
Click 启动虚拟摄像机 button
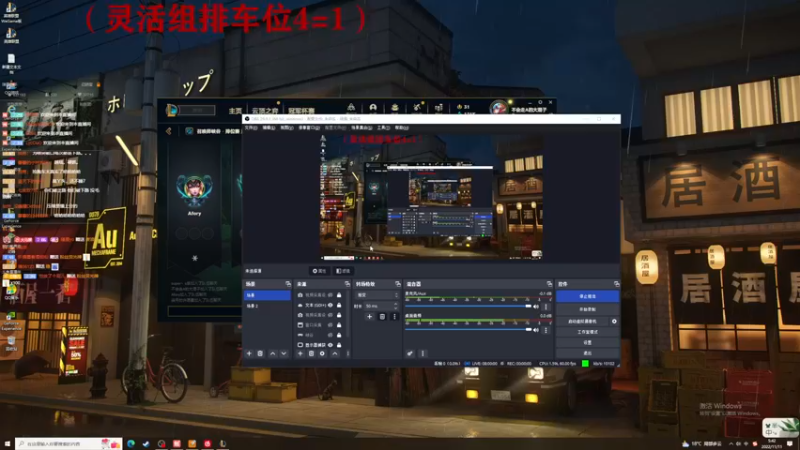point(582,321)
